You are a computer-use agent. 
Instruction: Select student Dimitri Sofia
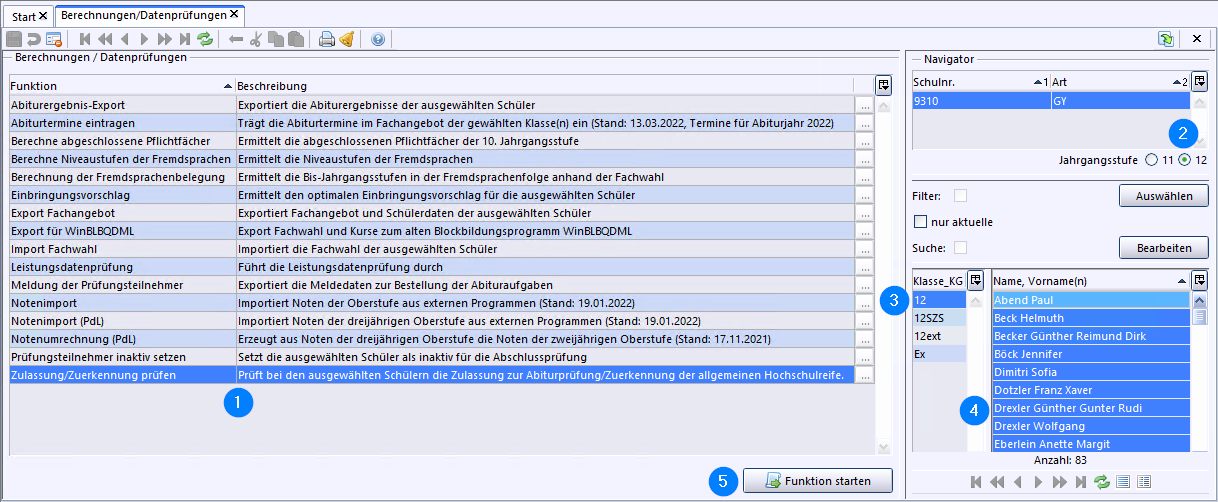1090,372
